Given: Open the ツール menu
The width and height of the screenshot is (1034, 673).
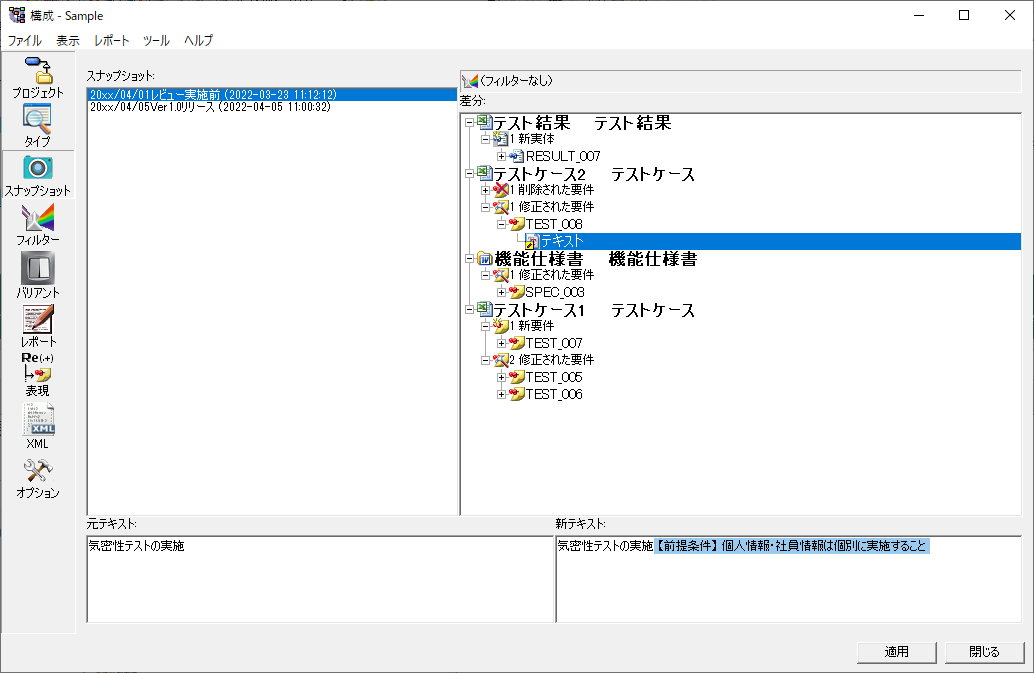Looking at the screenshot, I should (156, 41).
